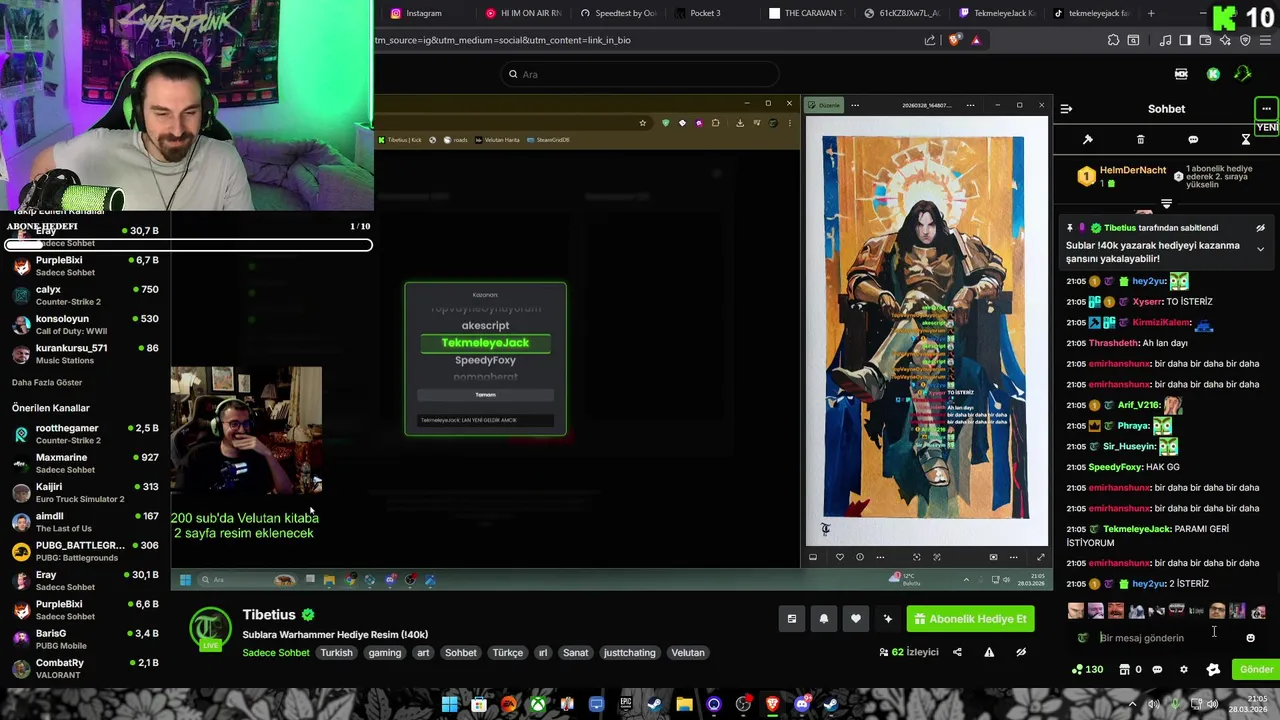Collapse the Sohbet chat panel arrow icon
Viewport: 1280px width, 720px height.
[x=1066, y=109]
